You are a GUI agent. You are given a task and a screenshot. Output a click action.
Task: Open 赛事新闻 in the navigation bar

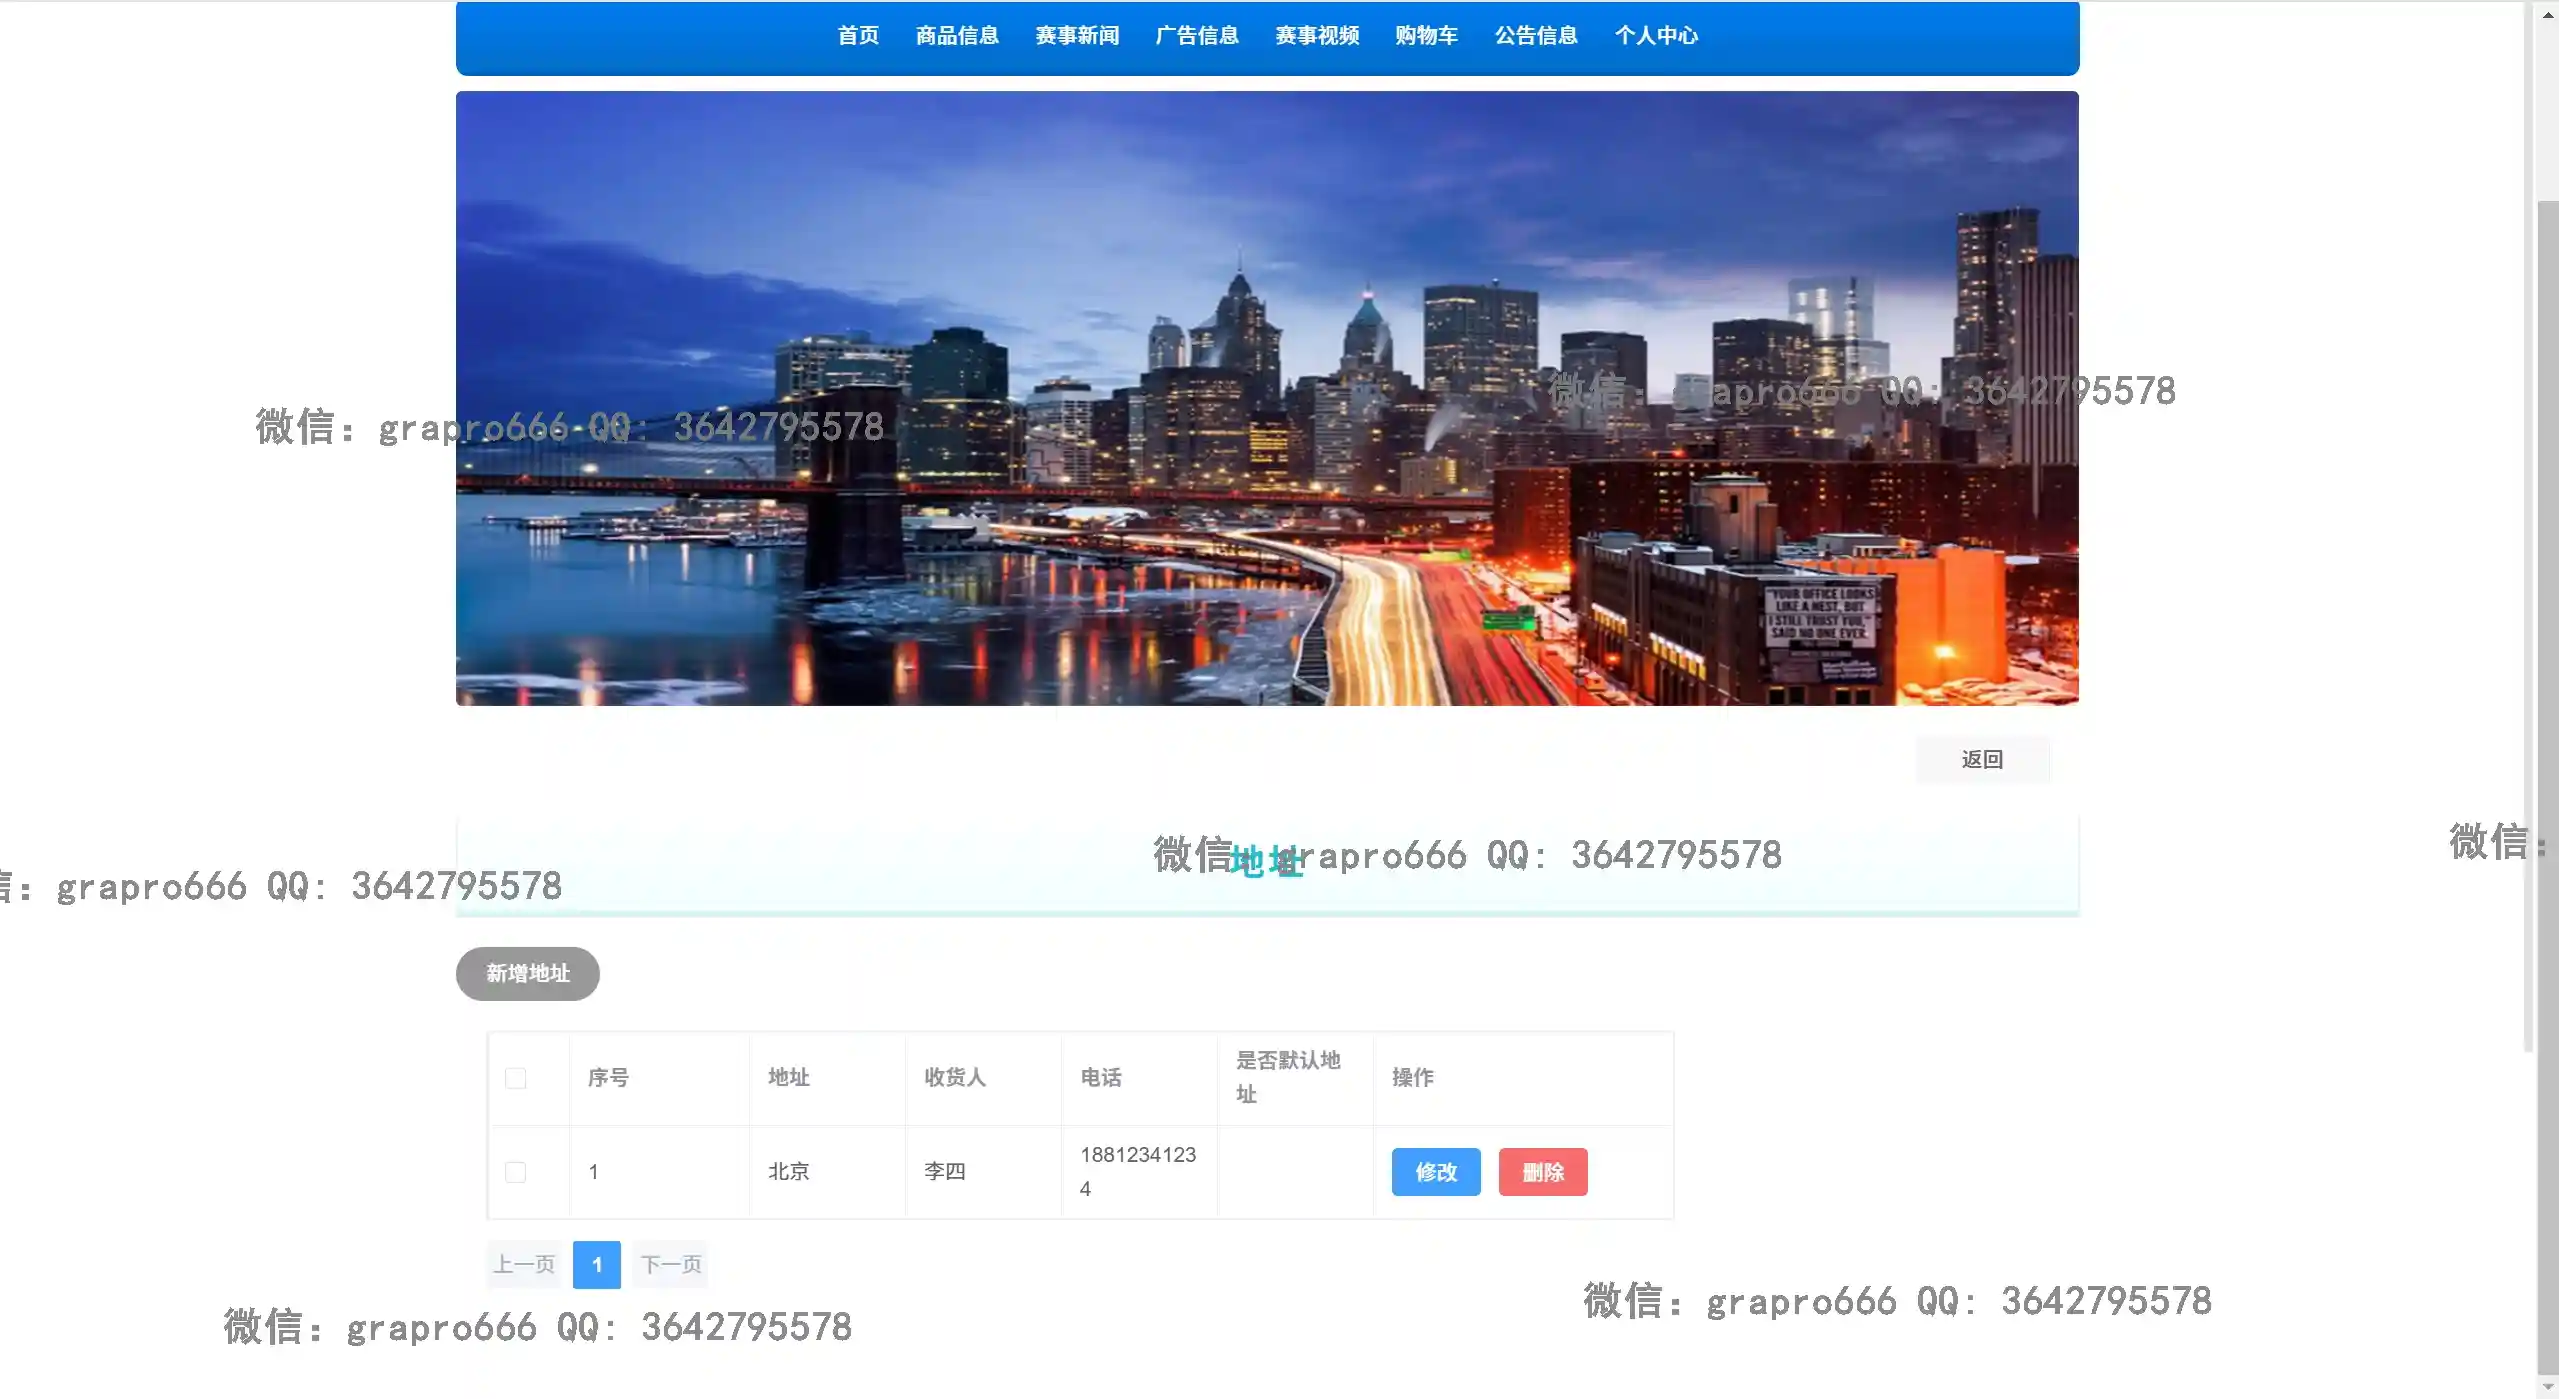(x=1077, y=36)
